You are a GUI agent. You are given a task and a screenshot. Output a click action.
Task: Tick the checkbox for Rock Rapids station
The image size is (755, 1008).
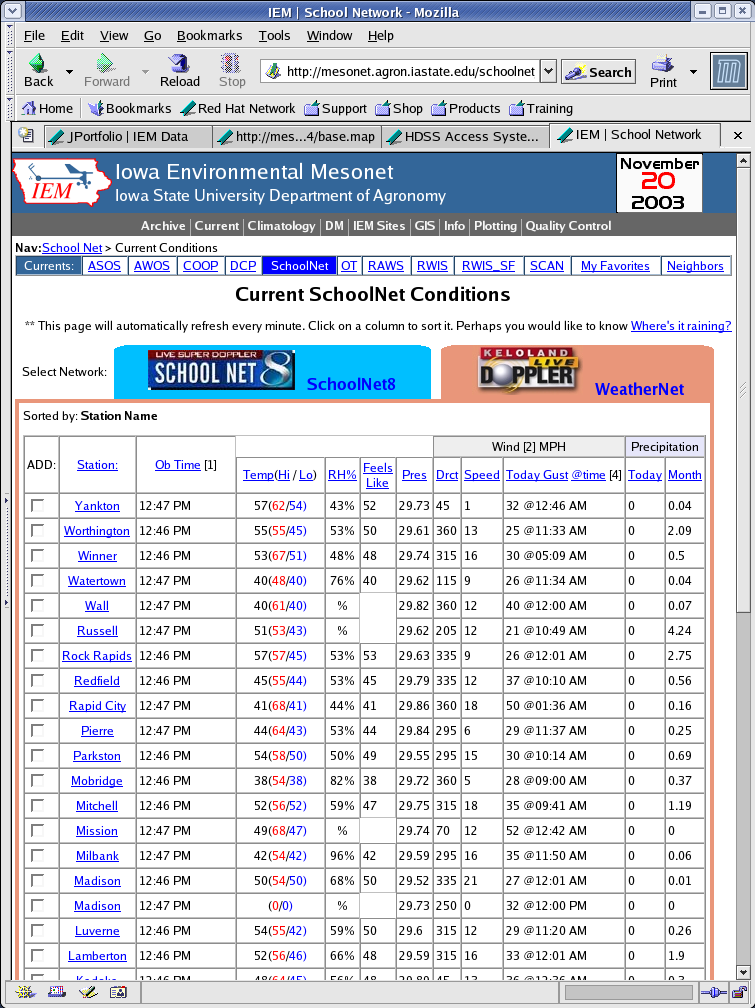click(x=38, y=656)
